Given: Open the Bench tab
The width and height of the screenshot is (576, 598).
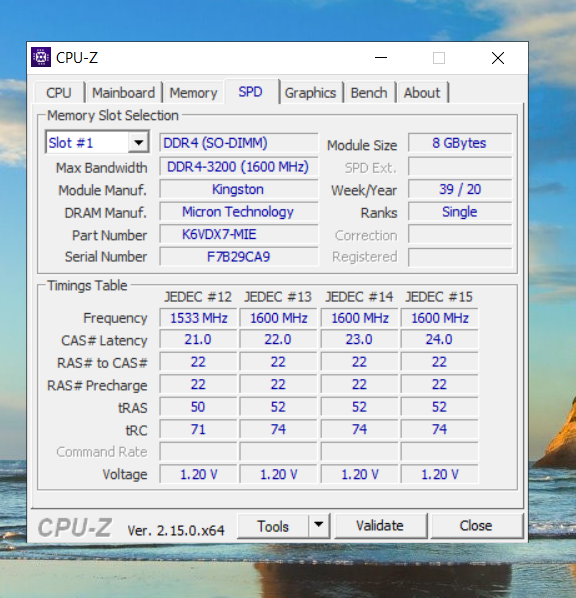Looking at the screenshot, I should (x=369, y=93).
